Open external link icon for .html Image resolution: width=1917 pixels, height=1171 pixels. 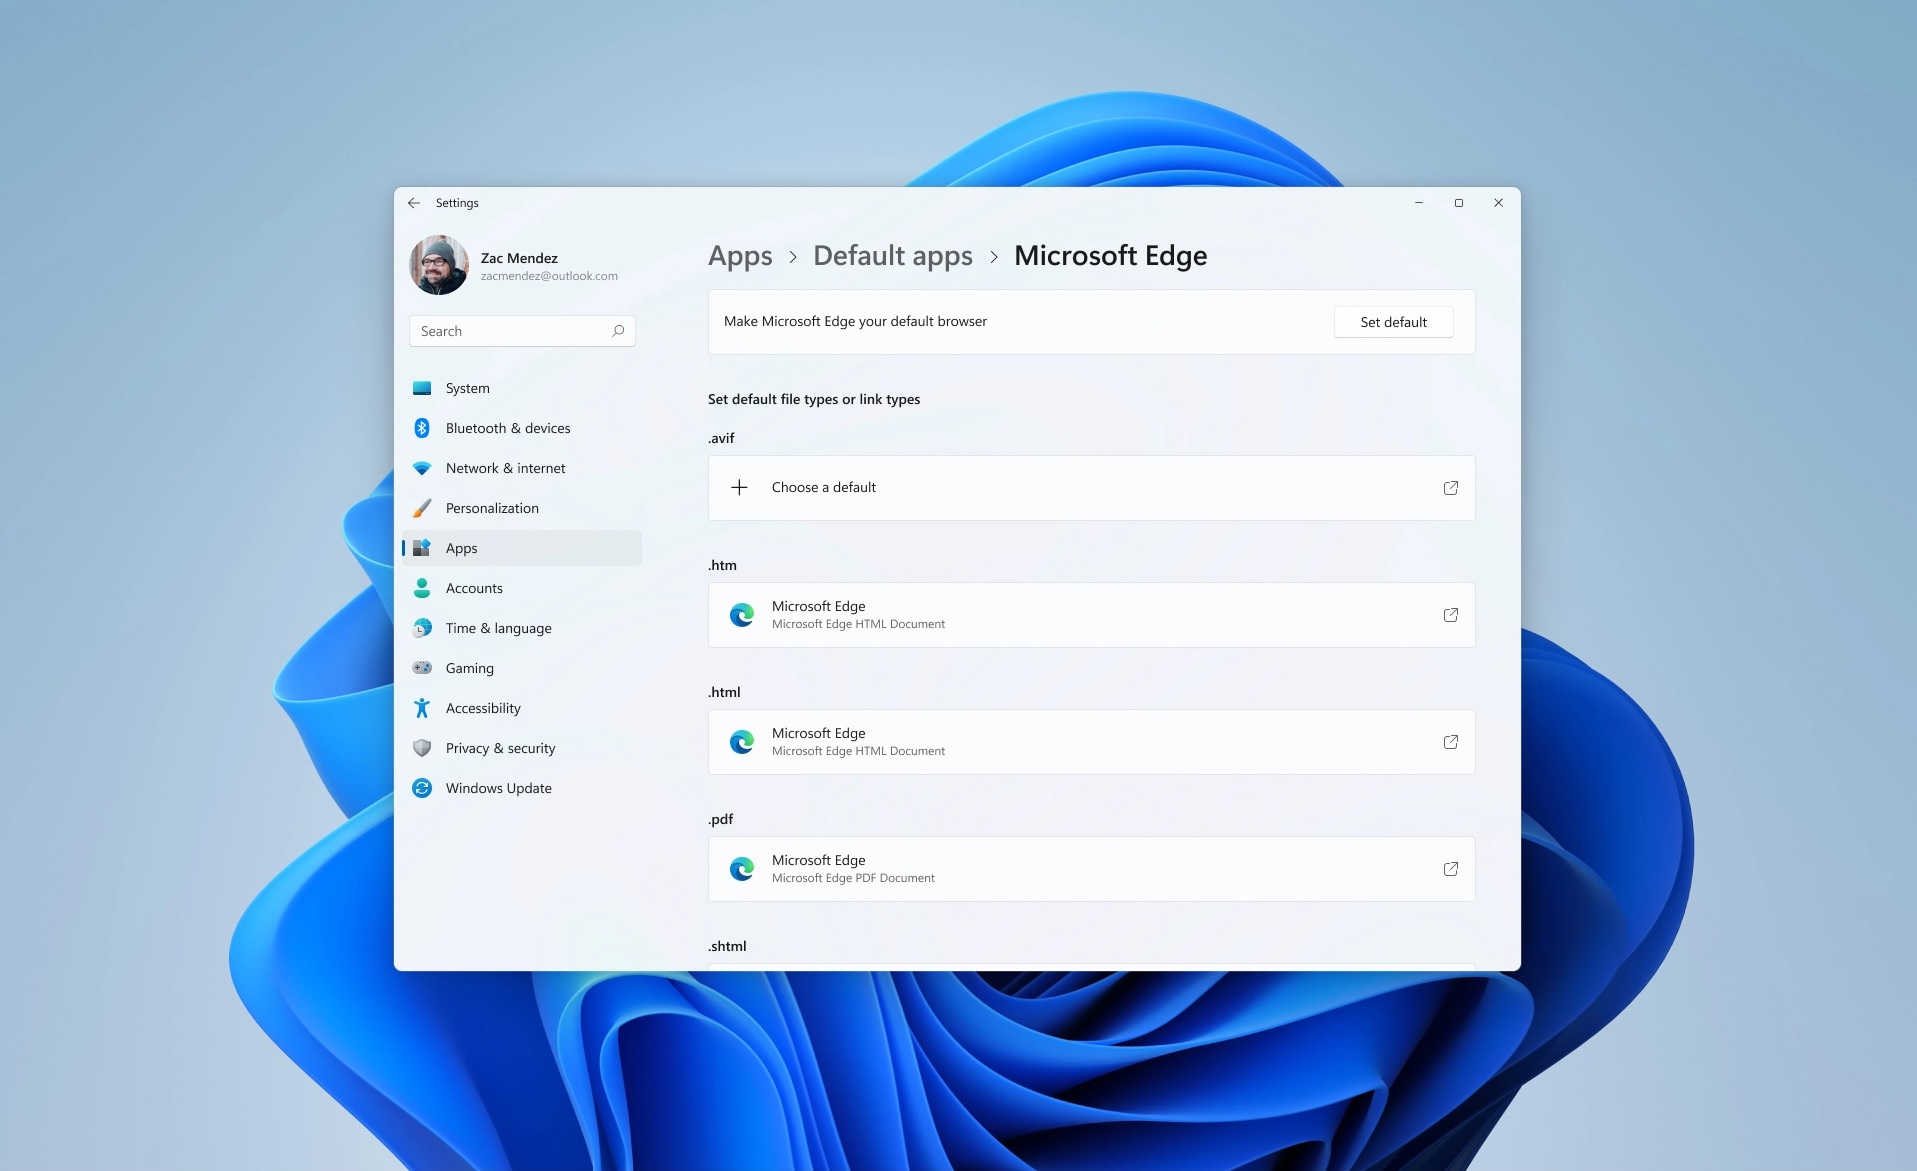pos(1450,742)
